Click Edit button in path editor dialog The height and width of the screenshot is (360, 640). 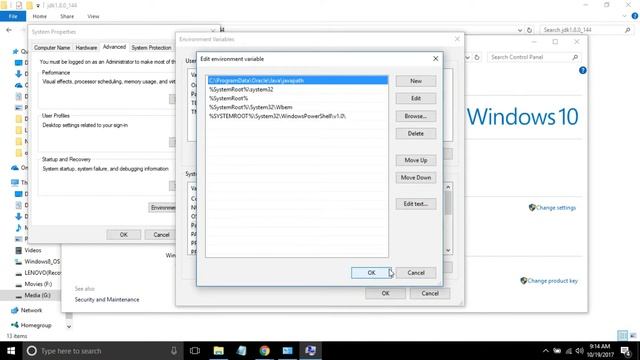pos(416,98)
